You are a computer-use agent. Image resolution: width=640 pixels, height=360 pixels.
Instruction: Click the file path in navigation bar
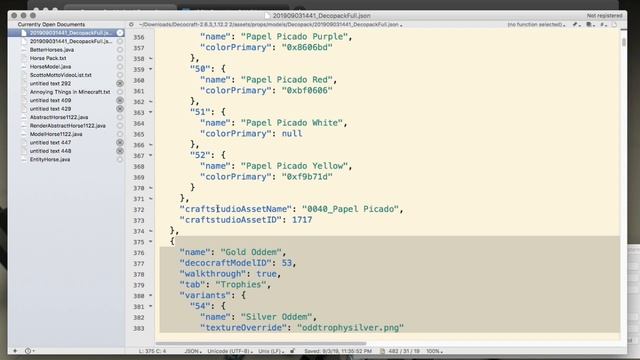click(x=271, y=24)
